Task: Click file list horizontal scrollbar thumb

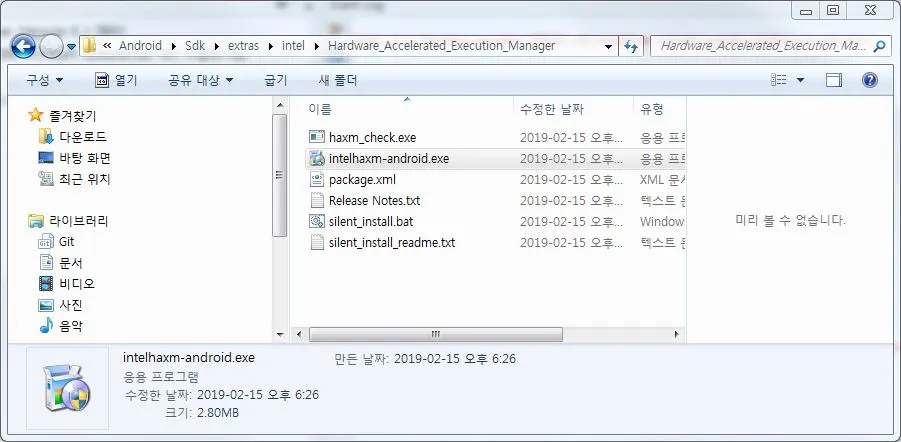Action: (436, 334)
